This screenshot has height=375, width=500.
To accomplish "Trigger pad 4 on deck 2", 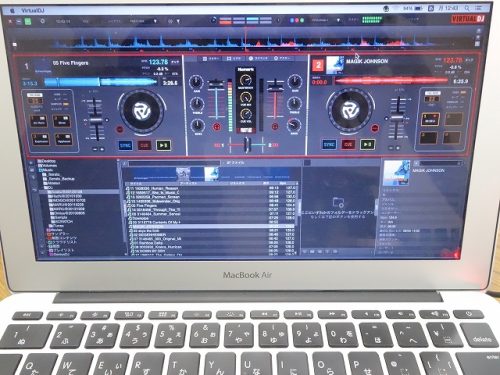I will [452, 137].
